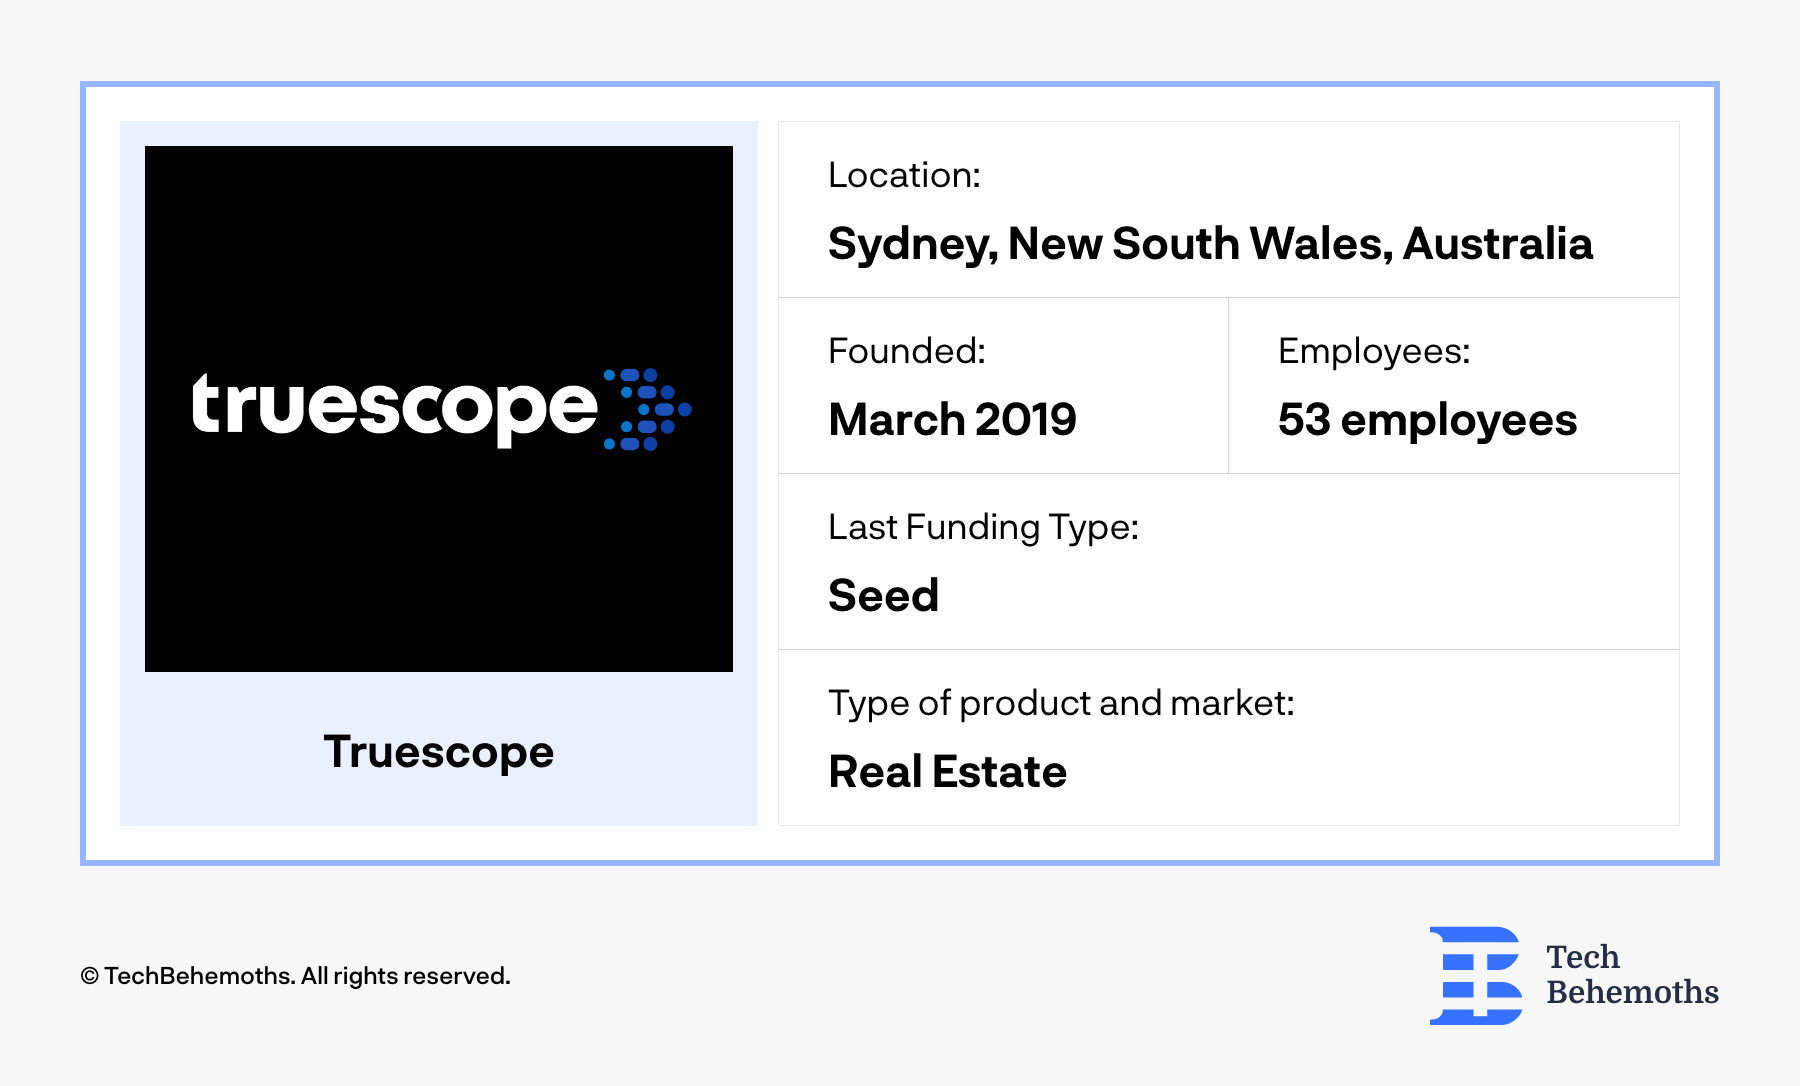1800x1086 pixels.
Task: Click the blue dotted Truescope logo mark
Action: [x=647, y=409]
